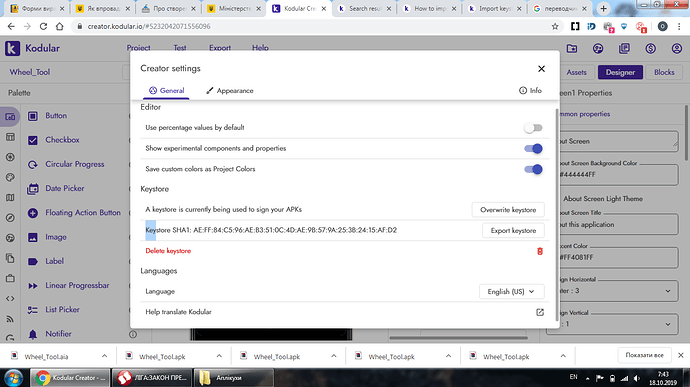The image size is (690, 387).
Task: Click the account profile icon in Kodular header
Action: 676,48
